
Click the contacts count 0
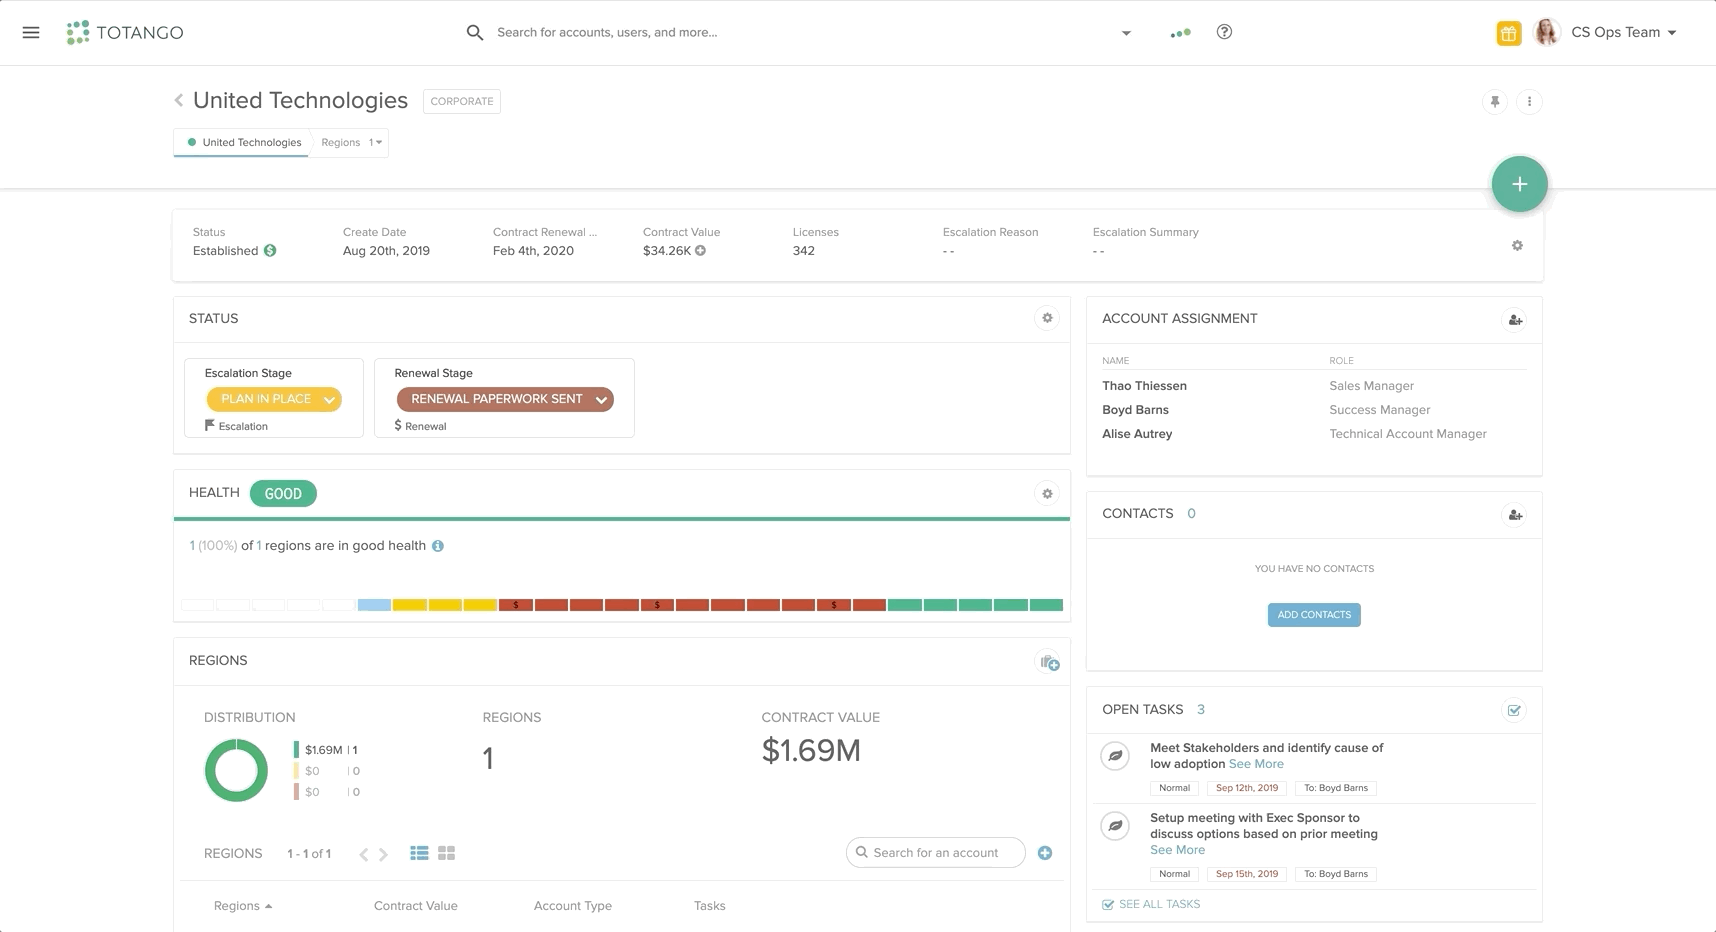(x=1191, y=513)
